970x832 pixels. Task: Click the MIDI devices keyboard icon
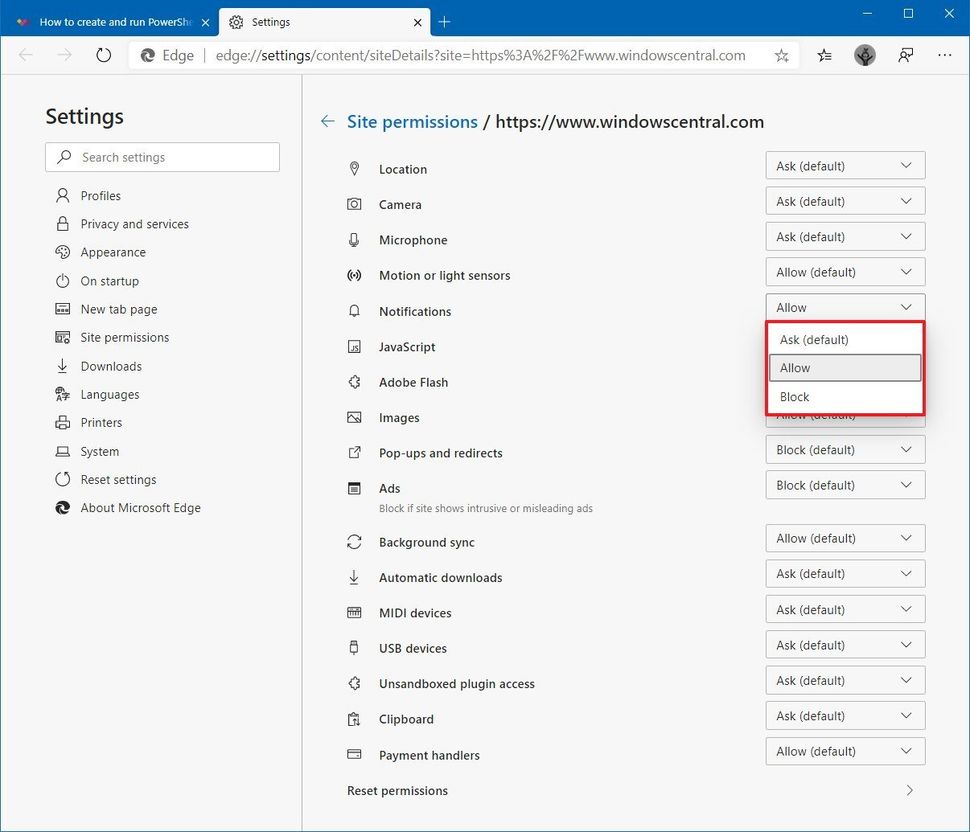tap(354, 611)
